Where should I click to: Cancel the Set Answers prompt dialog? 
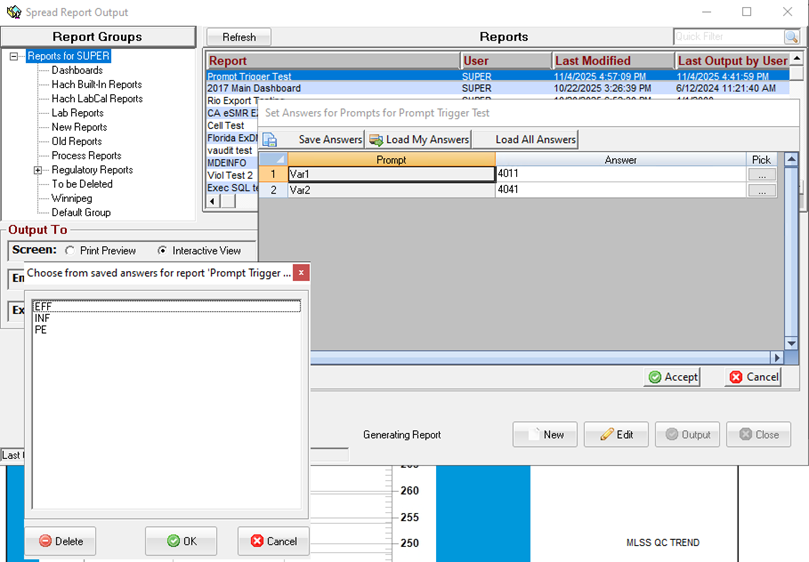(753, 377)
